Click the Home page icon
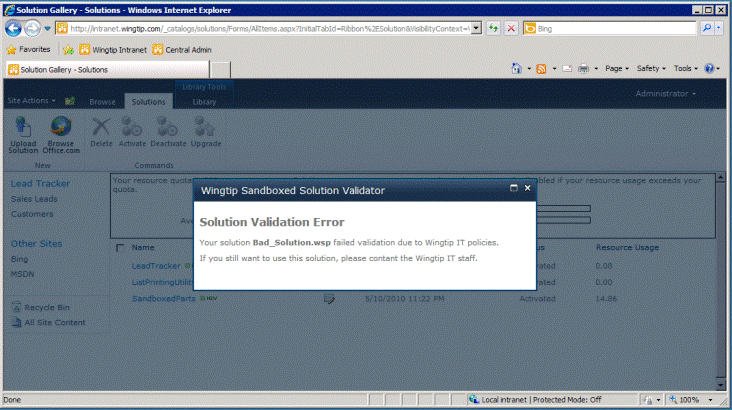Screen dimensions: 732x410 point(516,69)
